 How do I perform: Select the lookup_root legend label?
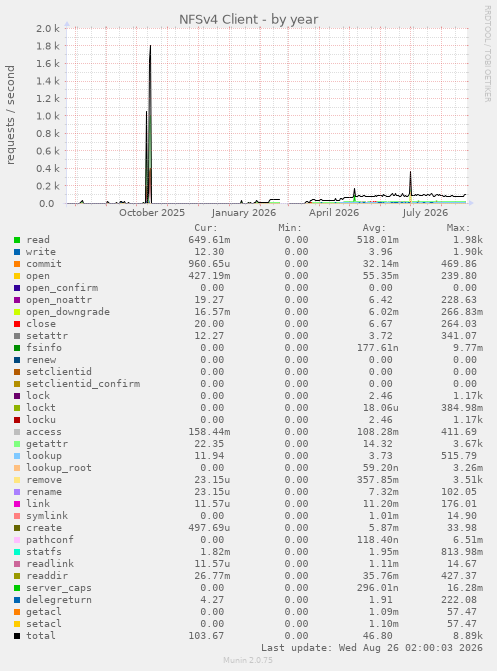(59, 468)
